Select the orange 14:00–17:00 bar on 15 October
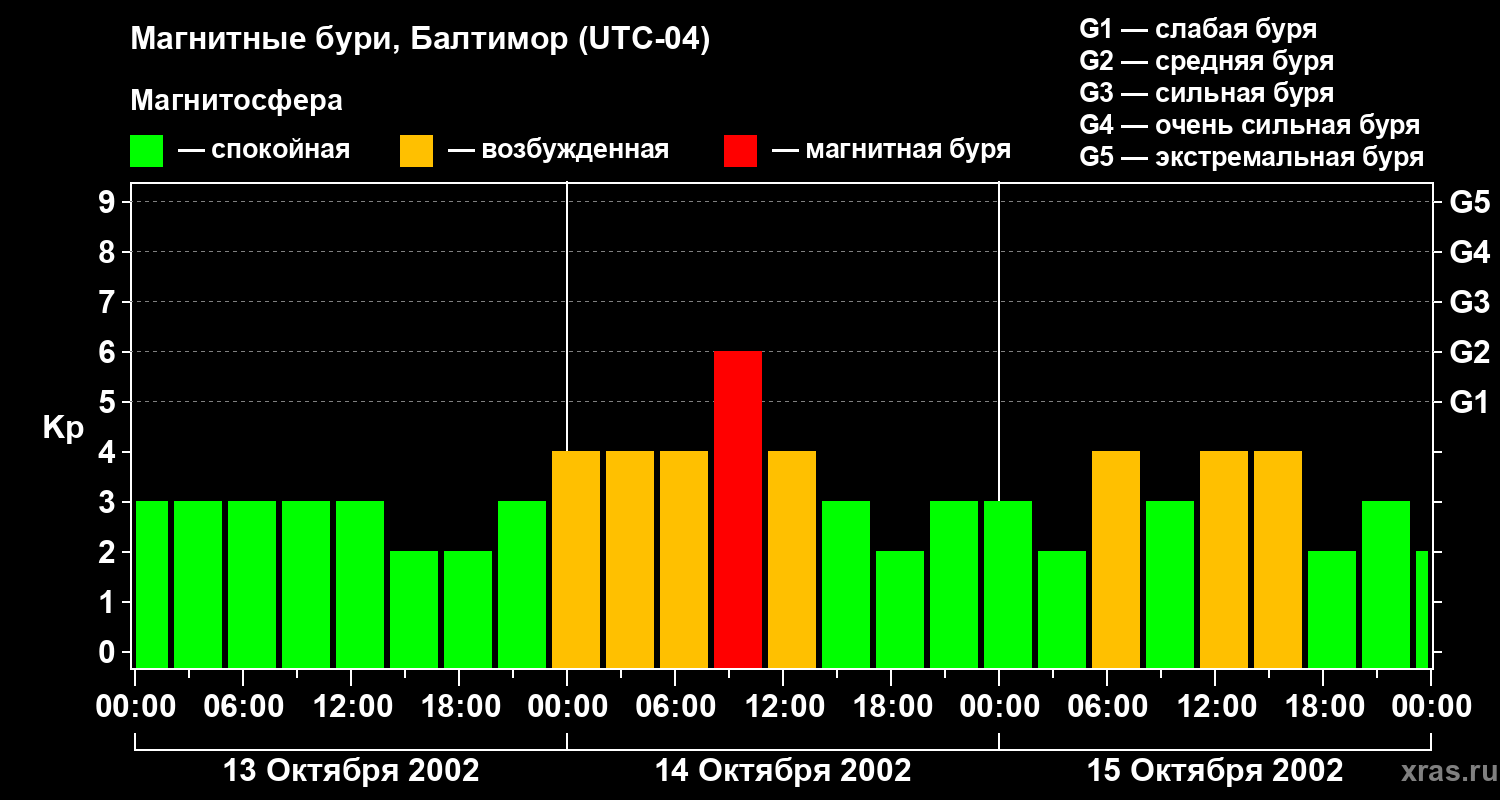 point(1278,560)
